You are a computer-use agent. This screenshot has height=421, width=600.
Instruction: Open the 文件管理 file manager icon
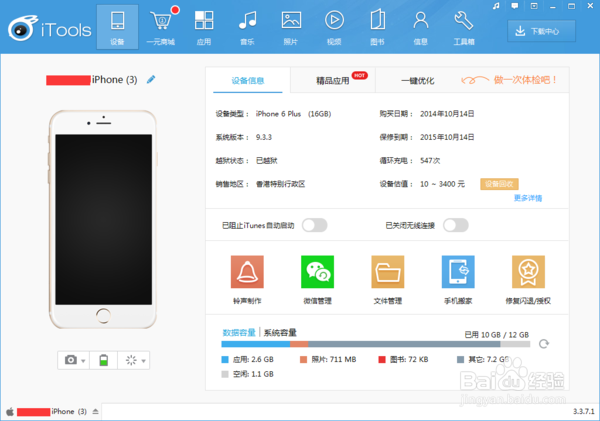388,272
